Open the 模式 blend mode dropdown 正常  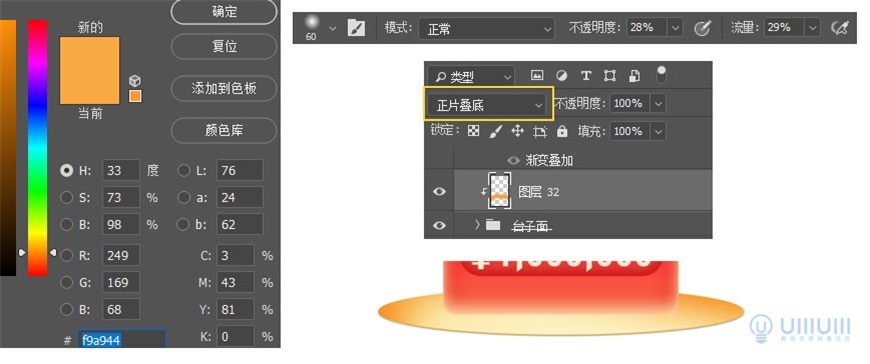(486, 28)
